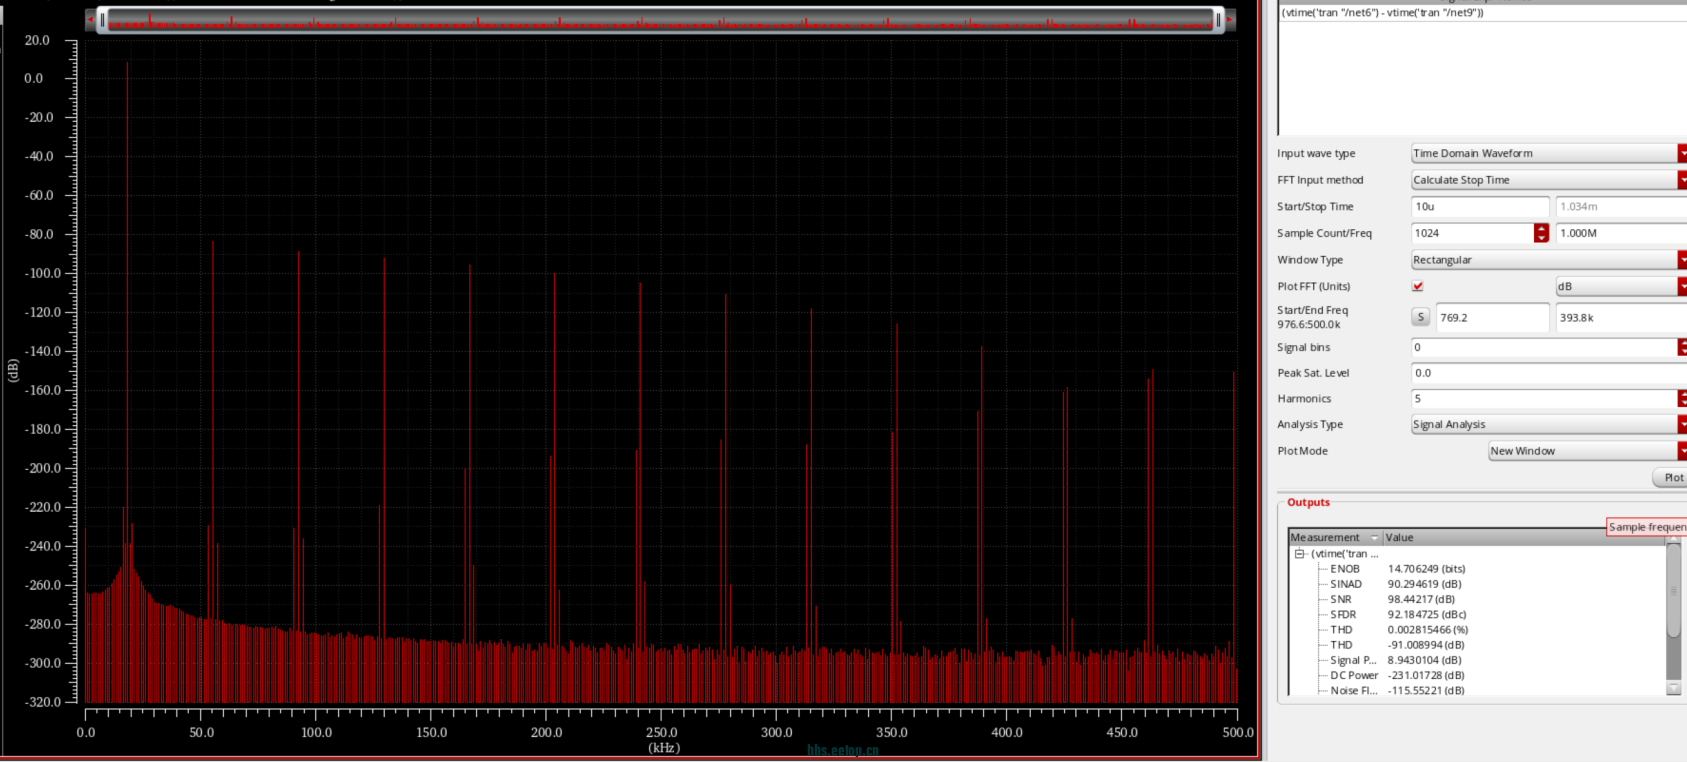Click the Stop Time field showing 1.034m
This screenshot has height=762, width=1687.
pyautogui.click(x=1621, y=207)
